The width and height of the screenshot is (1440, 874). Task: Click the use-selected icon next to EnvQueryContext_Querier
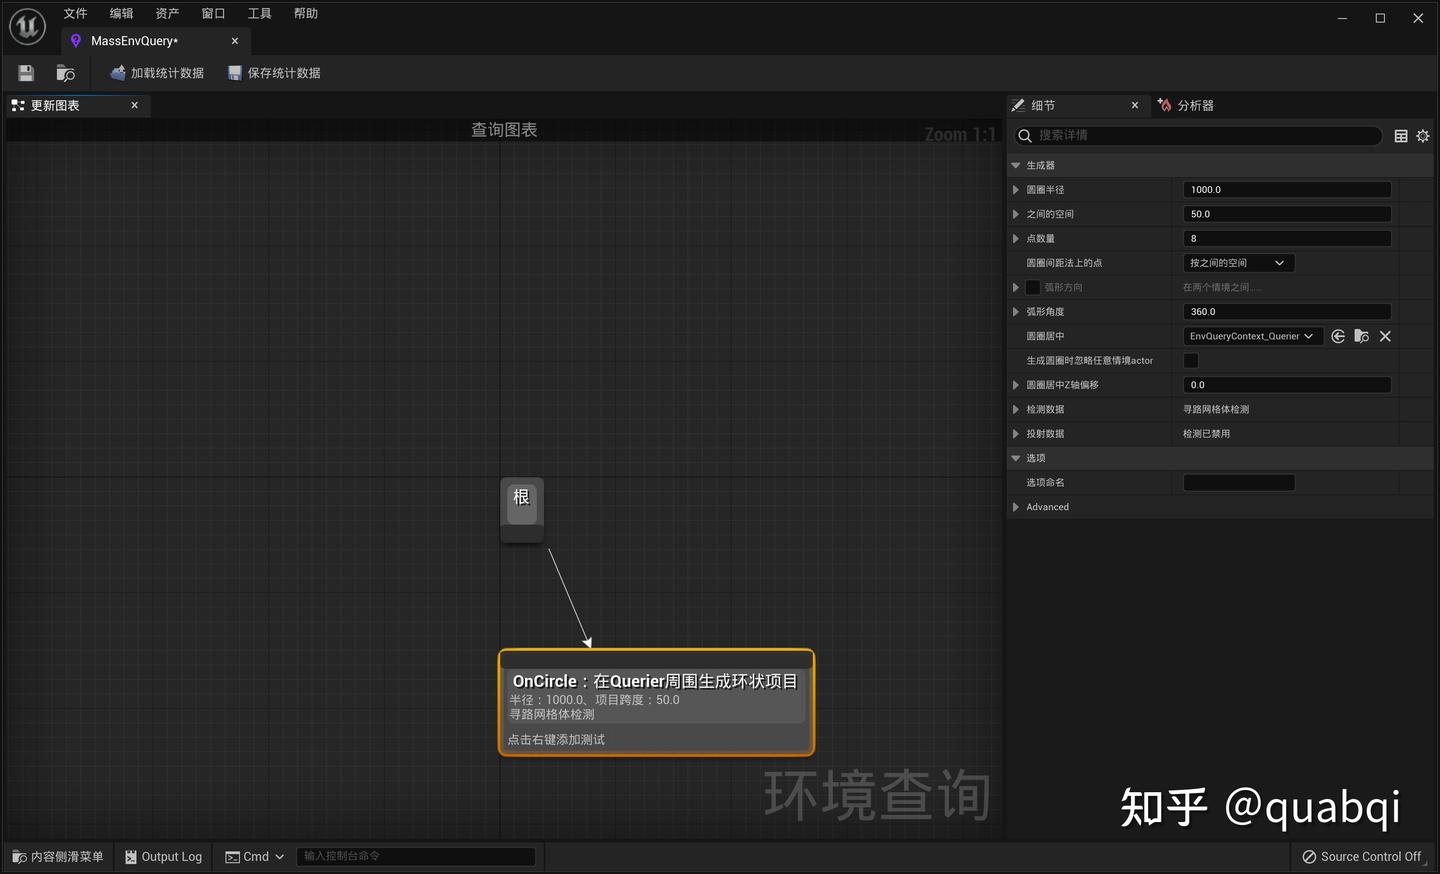(x=1338, y=336)
